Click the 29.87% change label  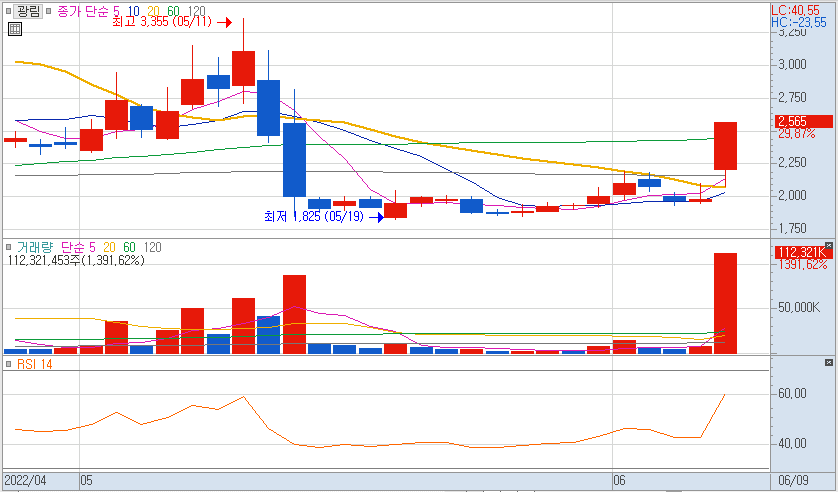coord(797,134)
